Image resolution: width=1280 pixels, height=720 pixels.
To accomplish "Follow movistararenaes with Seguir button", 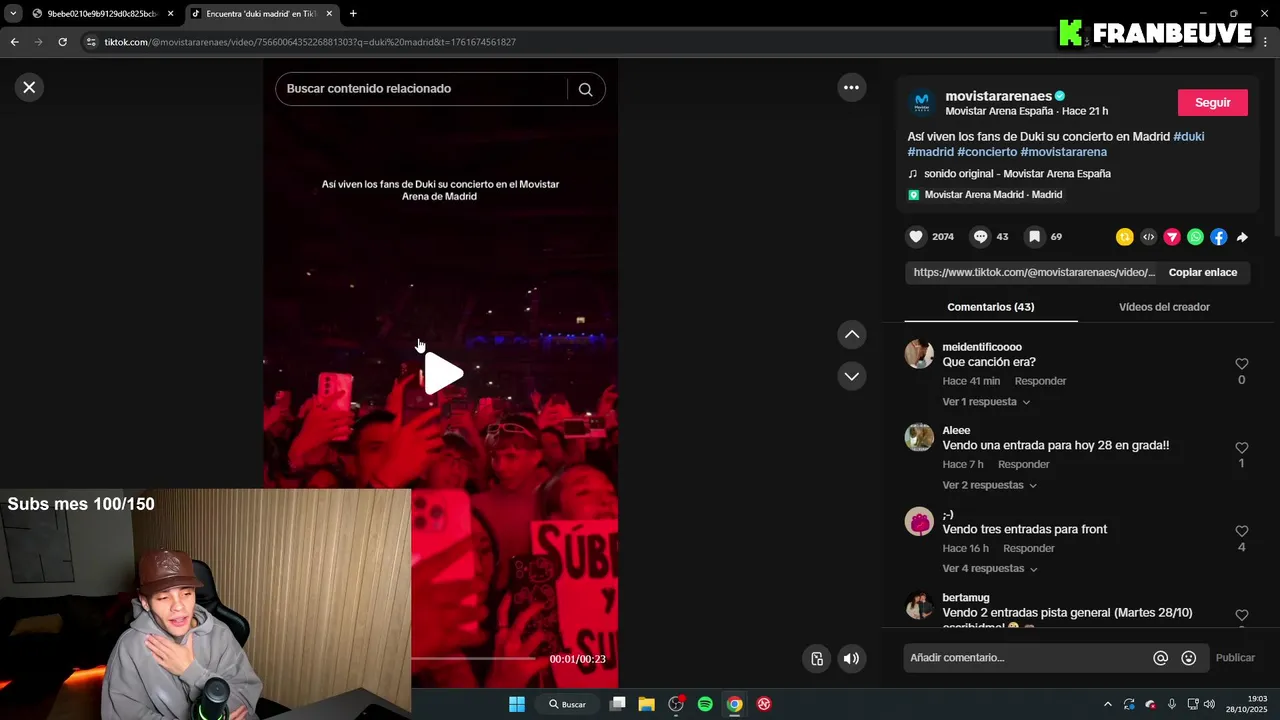I will 1212,103.
